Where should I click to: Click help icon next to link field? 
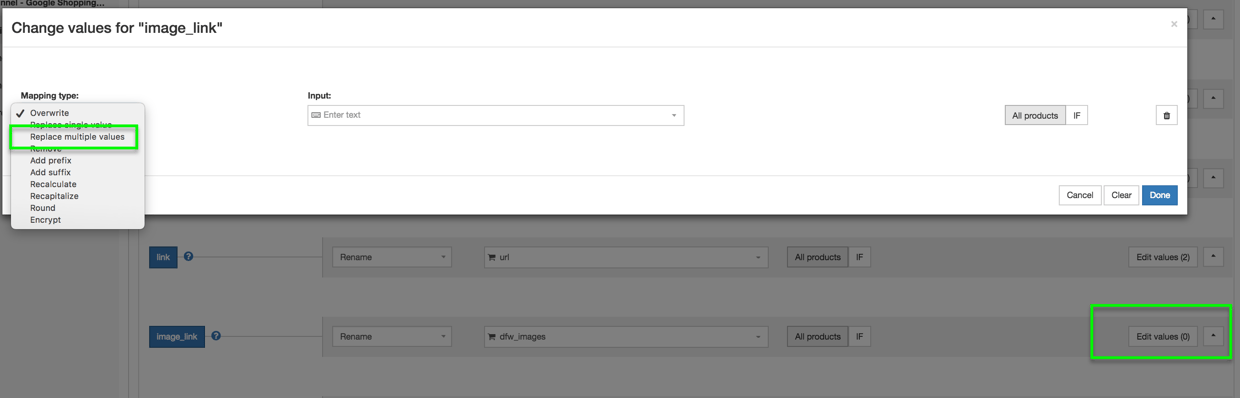pos(188,257)
